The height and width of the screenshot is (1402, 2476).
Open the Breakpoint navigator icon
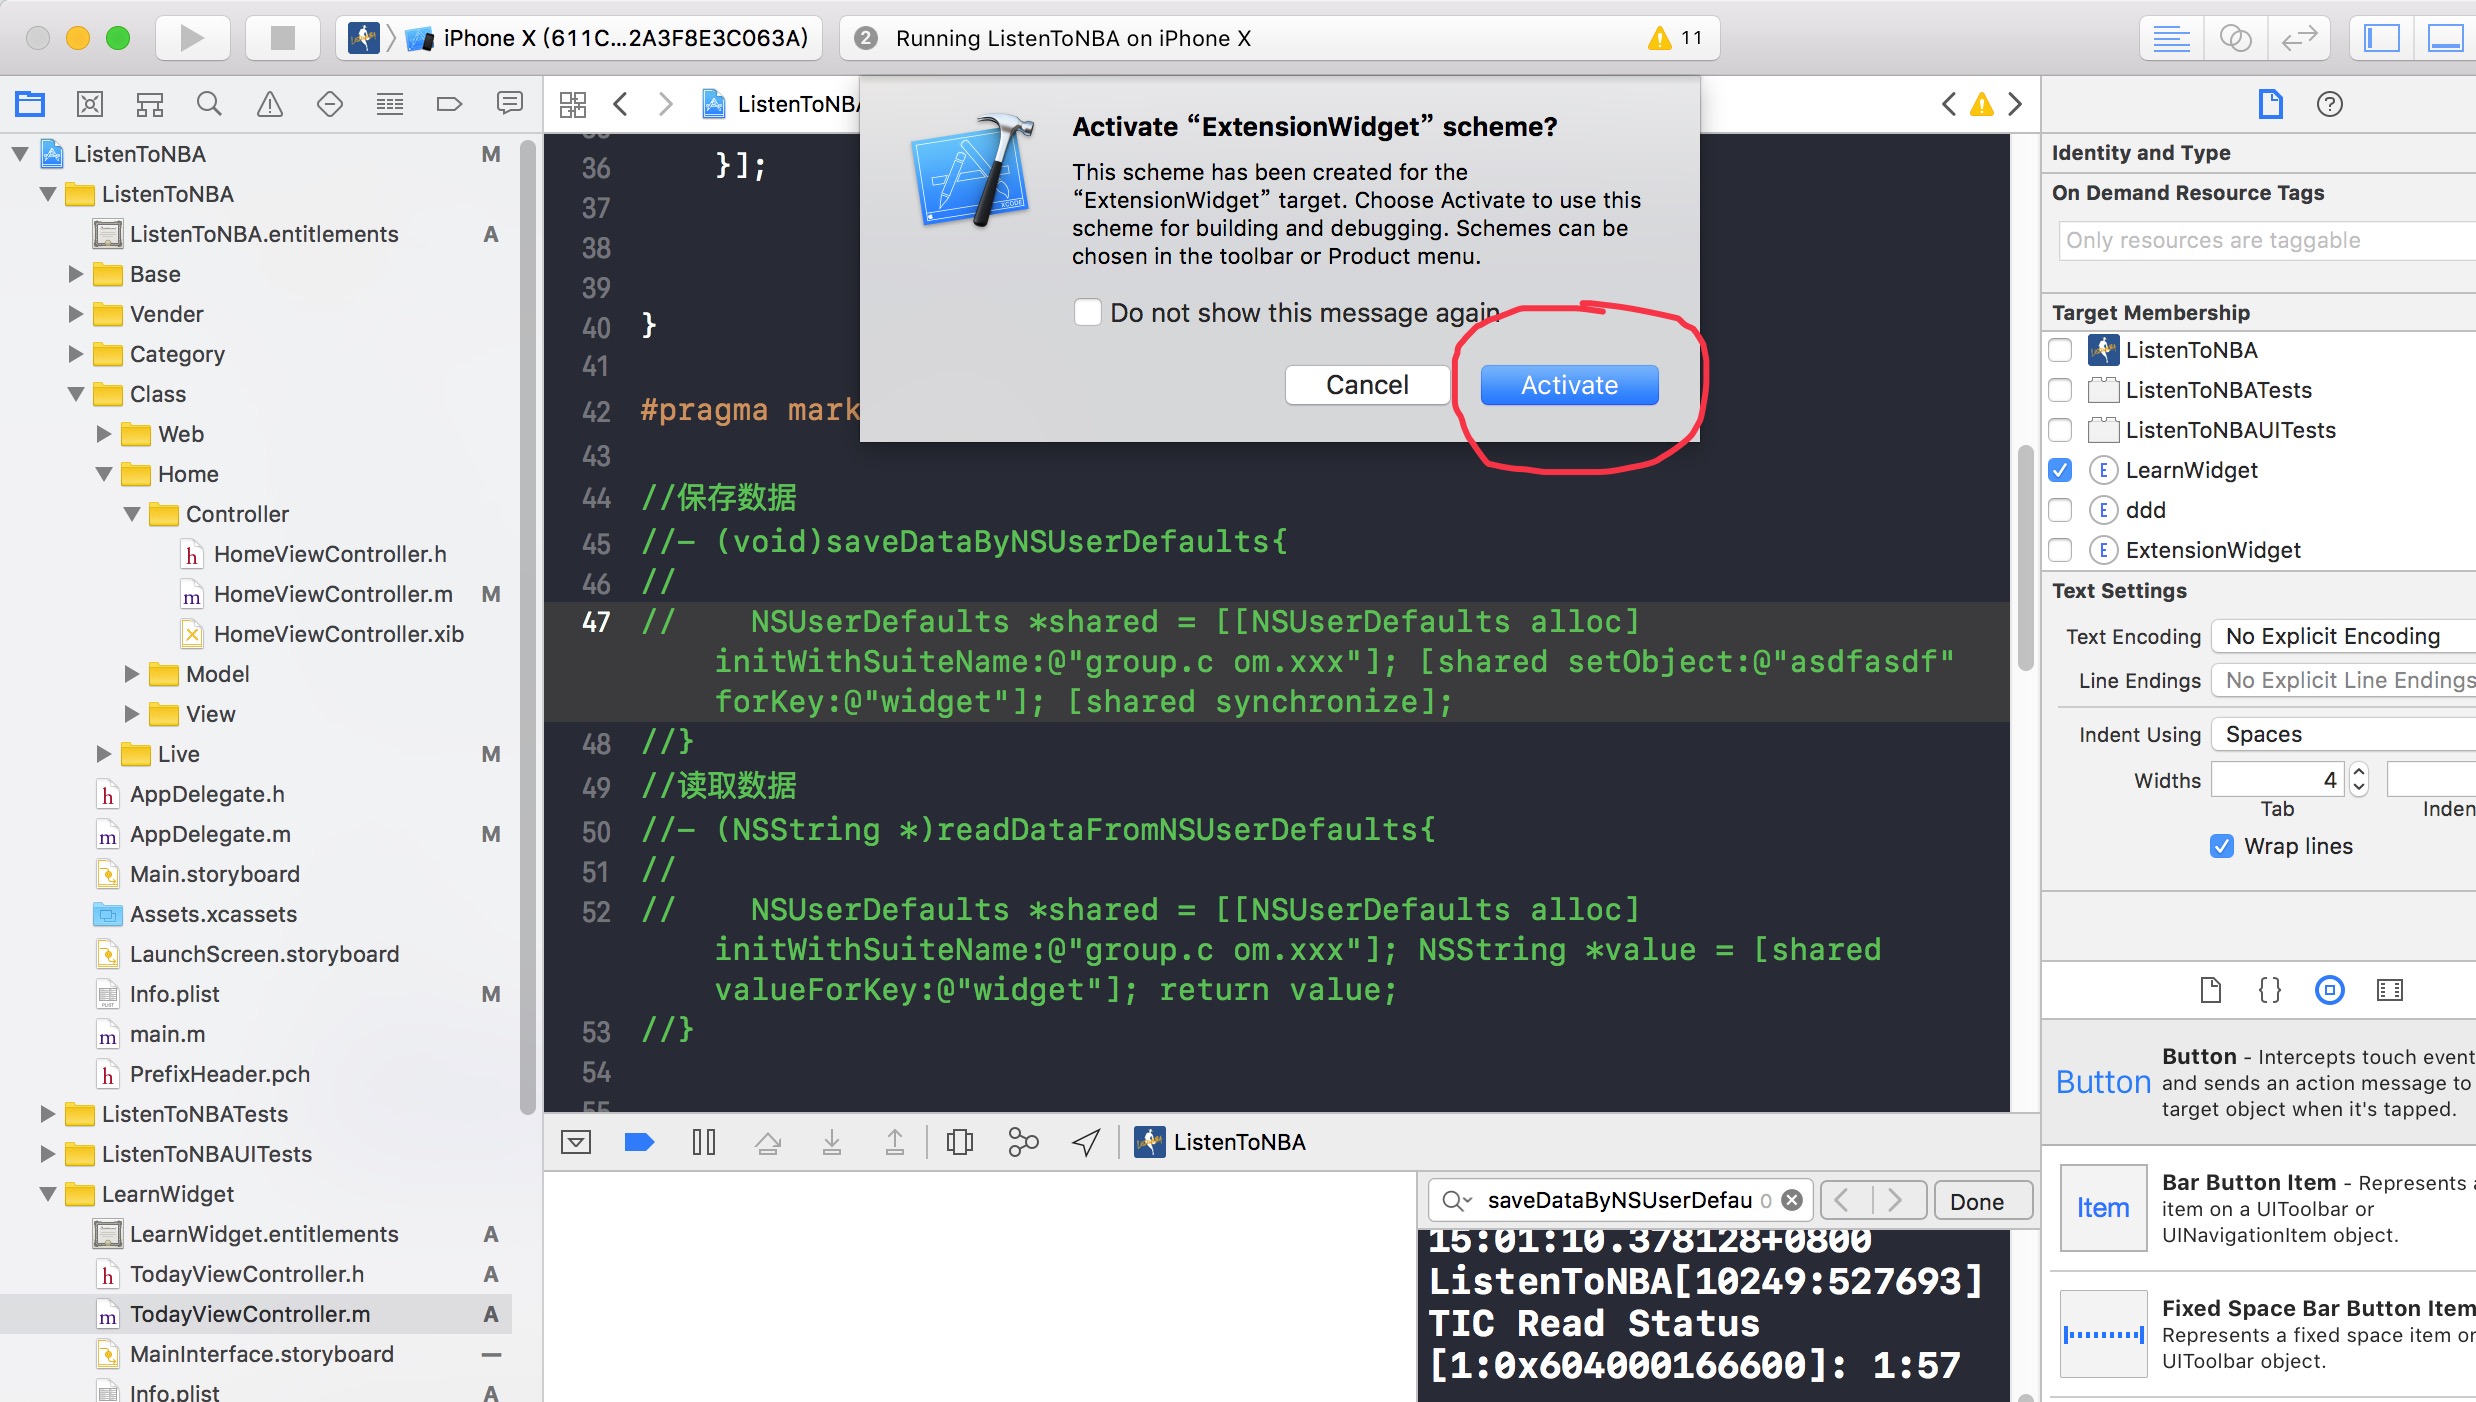(449, 104)
